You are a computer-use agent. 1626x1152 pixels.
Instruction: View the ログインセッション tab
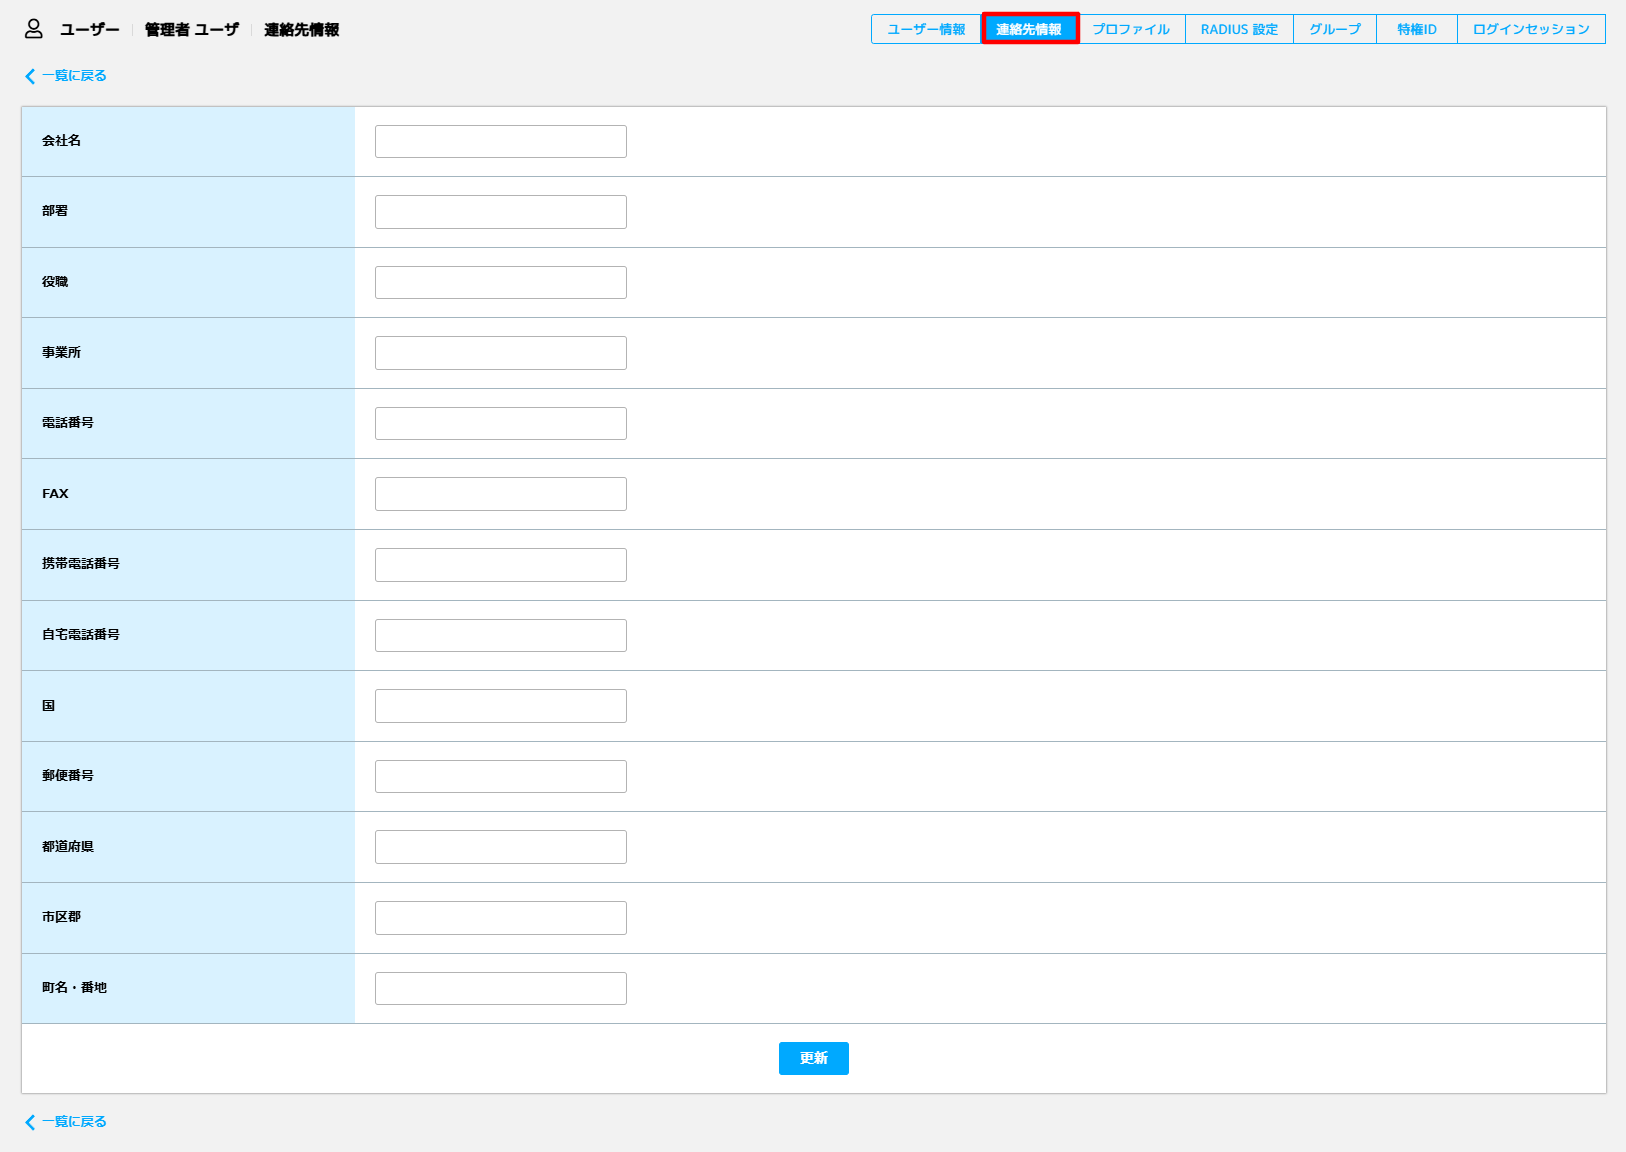click(1531, 29)
